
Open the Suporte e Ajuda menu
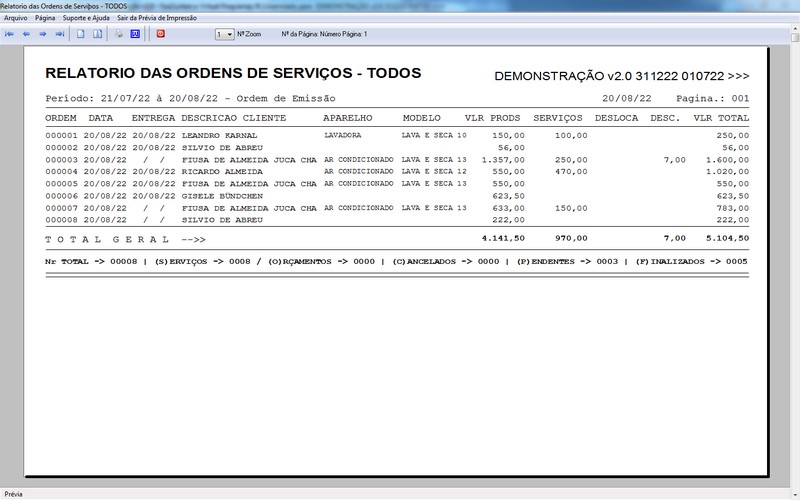(86, 18)
